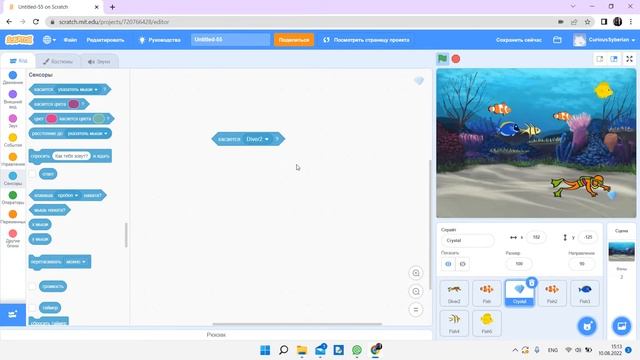Viewport: 640px width, 360px height.
Task: Click Сохранить сейчас
Action: (x=519, y=40)
